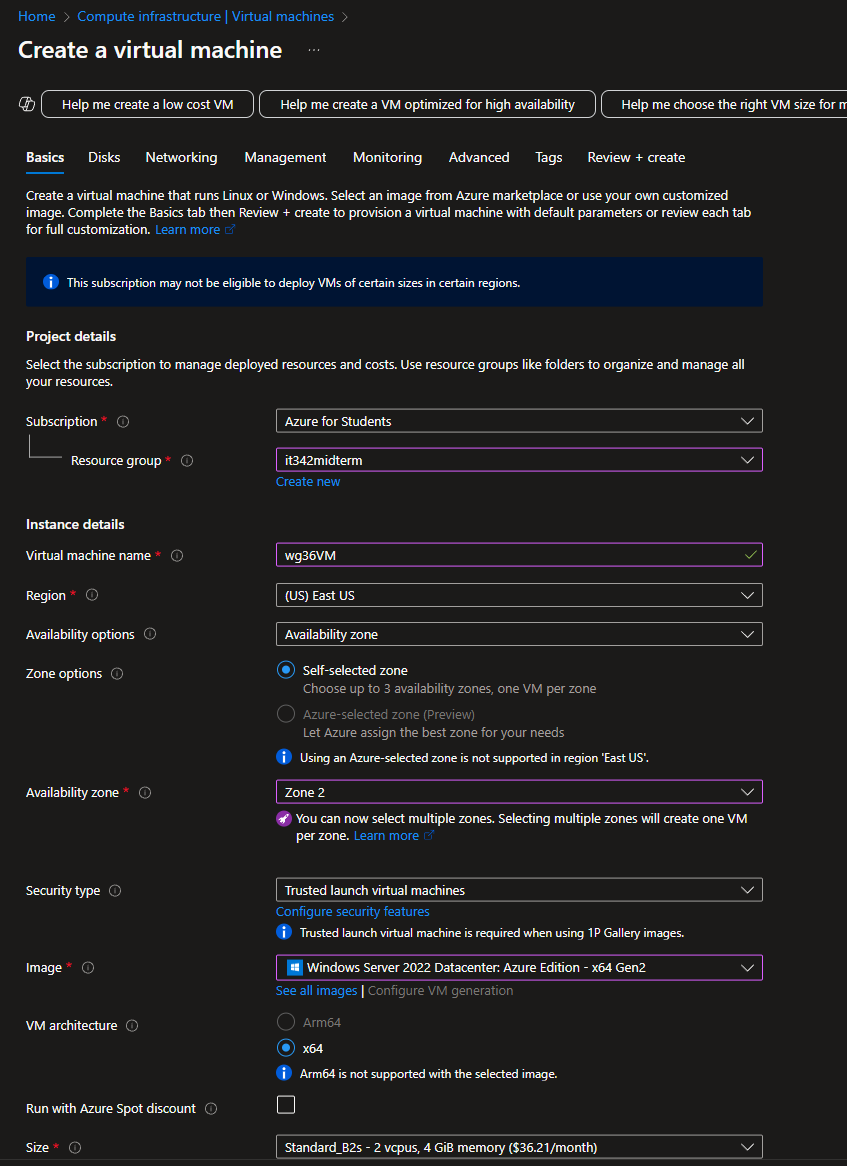Show info tooltip for Virtual machine name
Viewport: 847px width, 1166px height.
click(177, 556)
